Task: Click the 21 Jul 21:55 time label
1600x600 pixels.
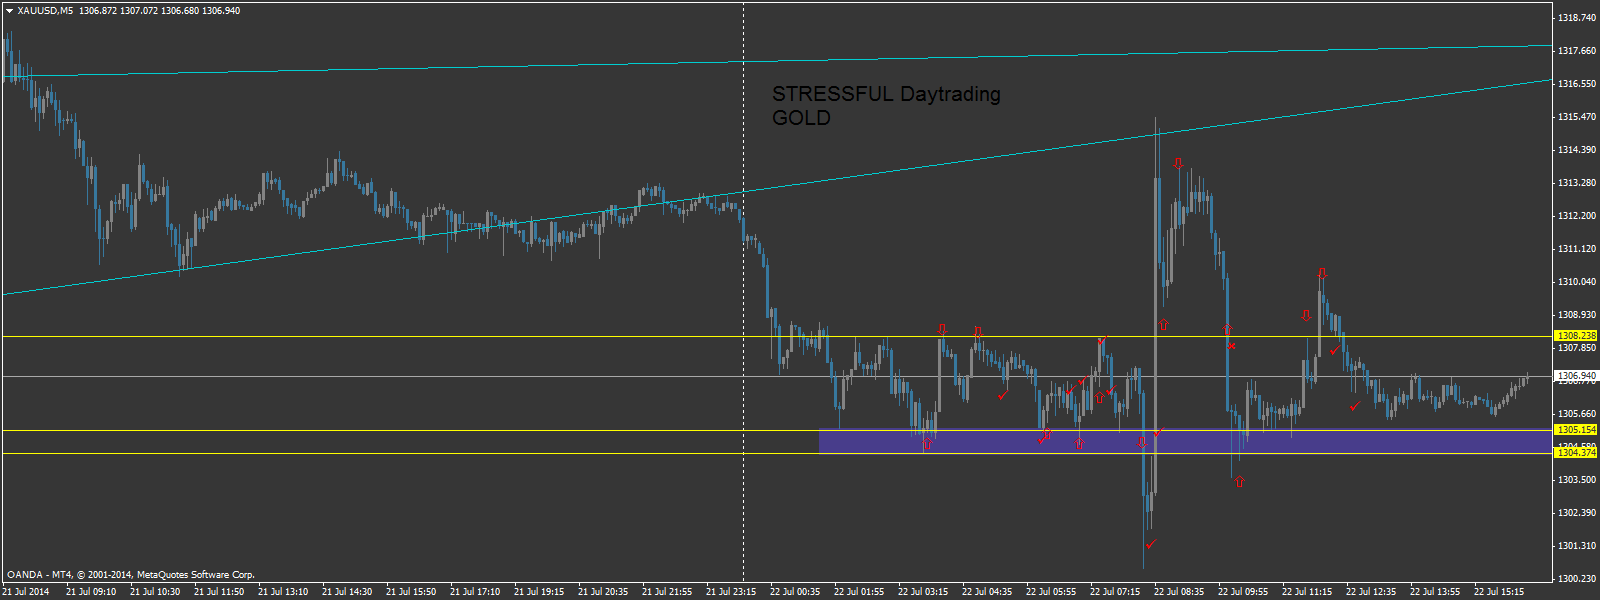Action: coord(667,592)
